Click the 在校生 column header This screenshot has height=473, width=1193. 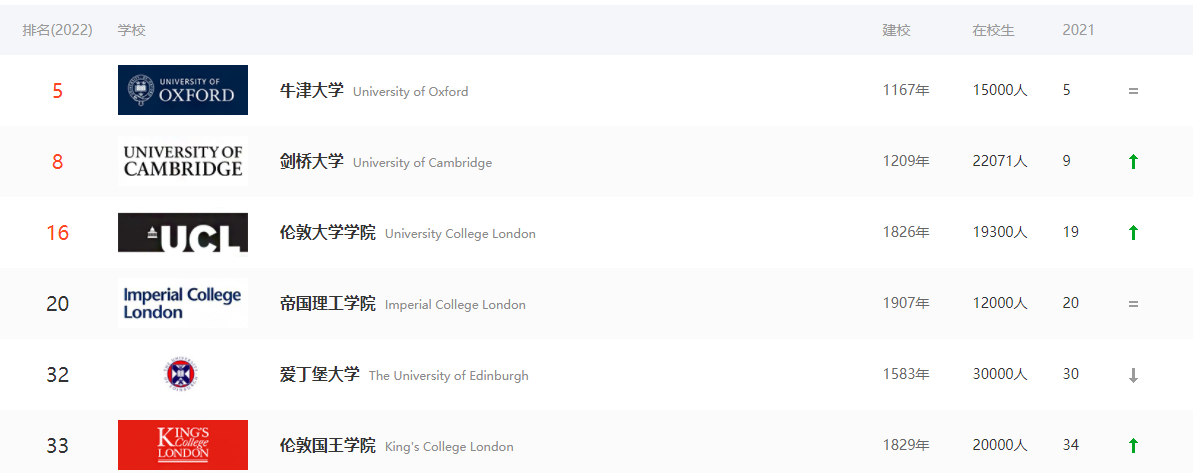pos(993,30)
